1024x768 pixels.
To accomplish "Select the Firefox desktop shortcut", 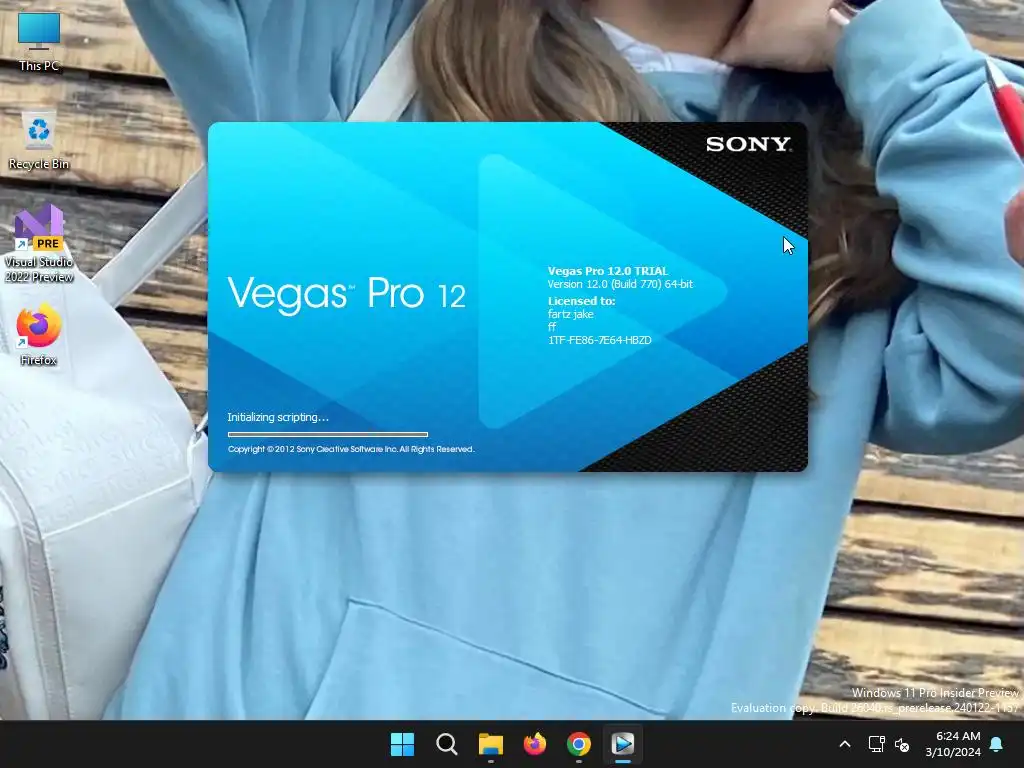I will [39, 335].
